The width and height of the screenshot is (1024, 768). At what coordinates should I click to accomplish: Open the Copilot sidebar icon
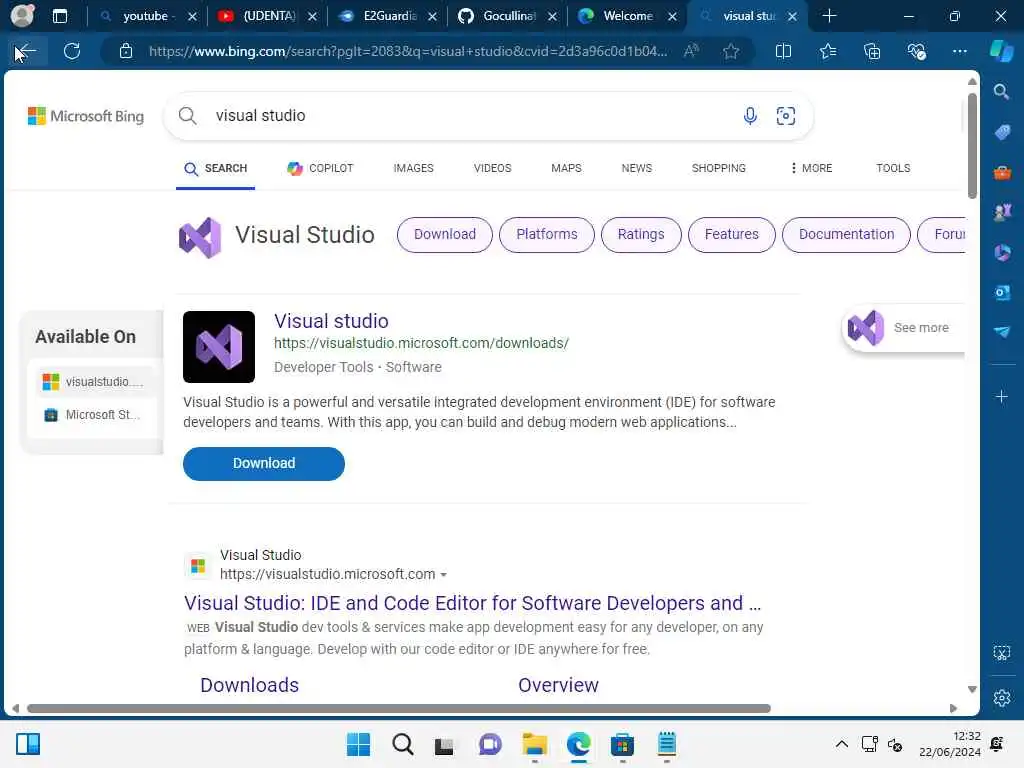(1002, 51)
